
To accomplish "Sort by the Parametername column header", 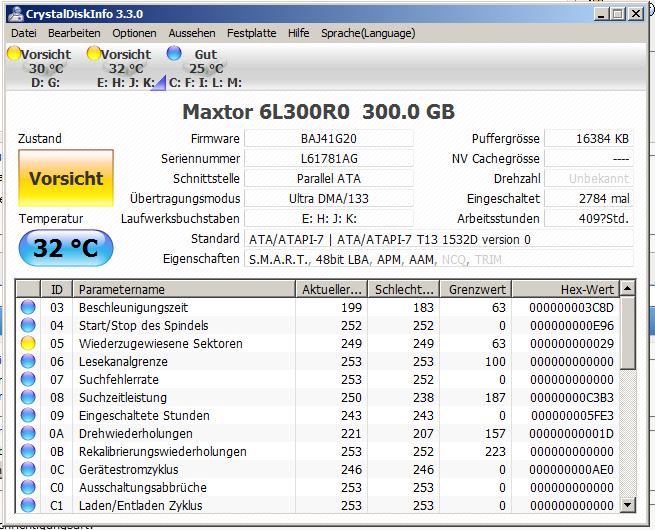I will pos(184,289).
